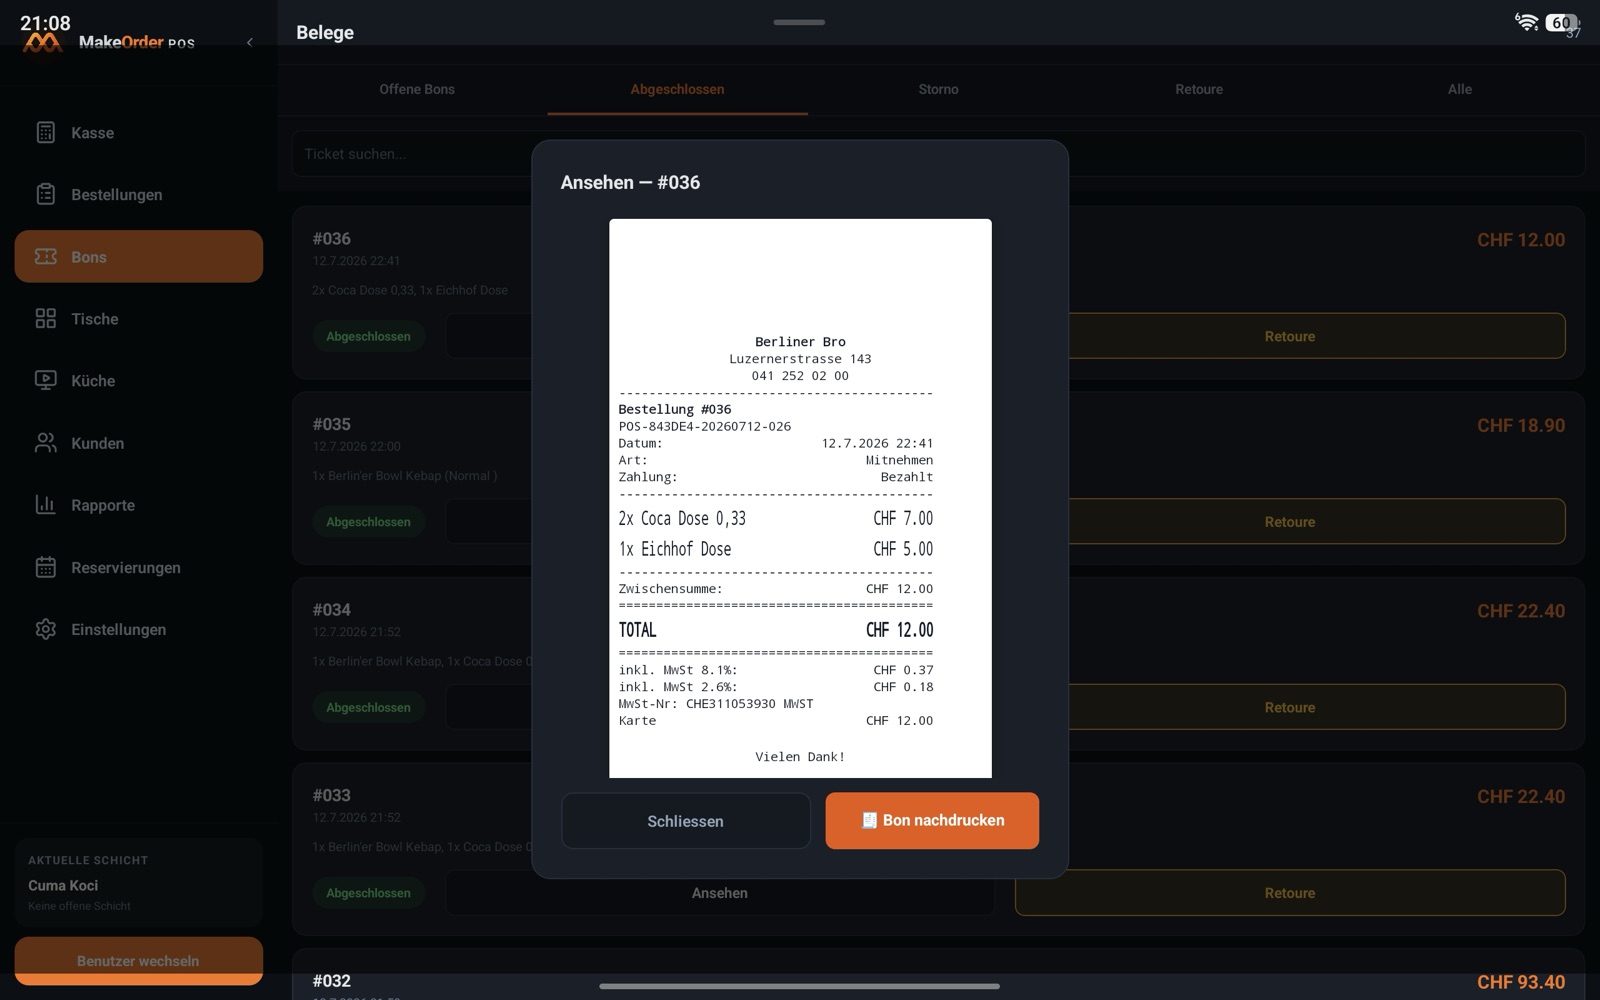This screenshot has height=1000, width=1600.
Task: Click the Zwischensumme line on receipt
Action: 775,589
